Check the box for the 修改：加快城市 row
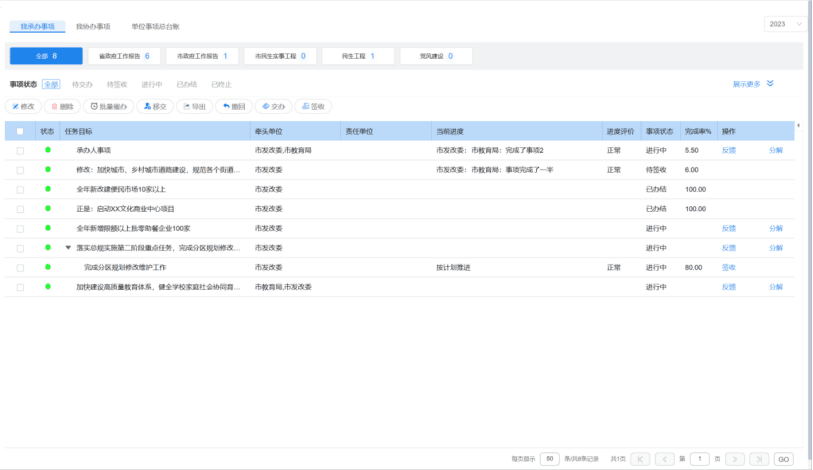813x470 pixels. click(x=20, y=170)
